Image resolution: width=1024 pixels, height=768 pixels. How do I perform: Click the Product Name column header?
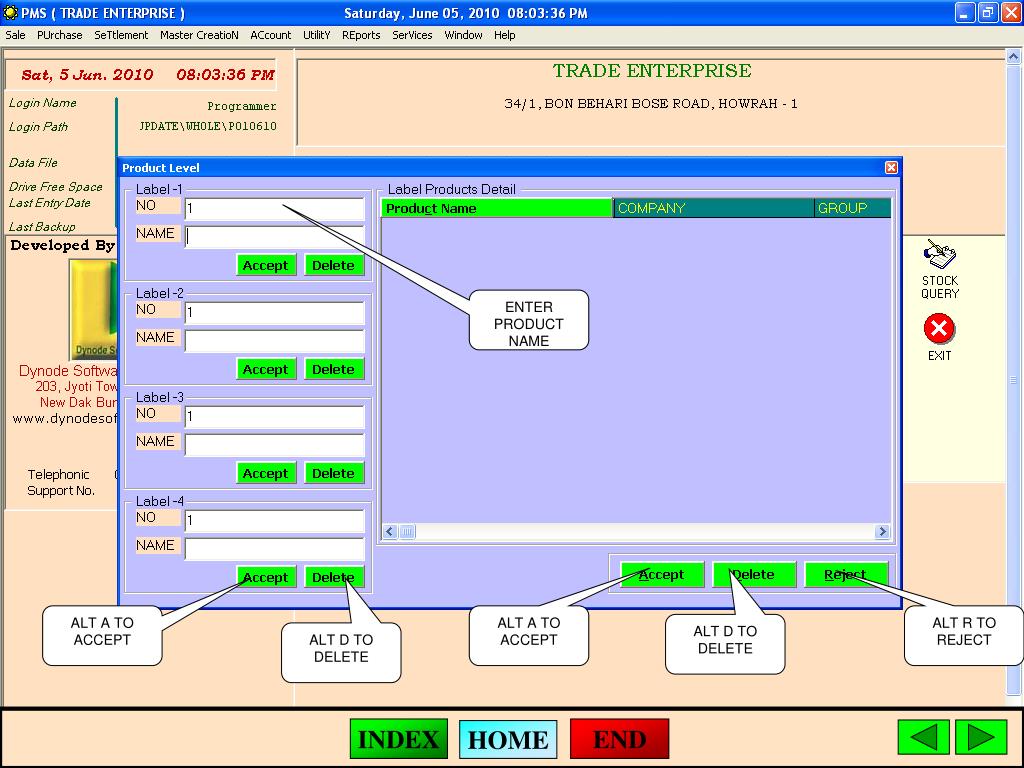tap(497, 208)
